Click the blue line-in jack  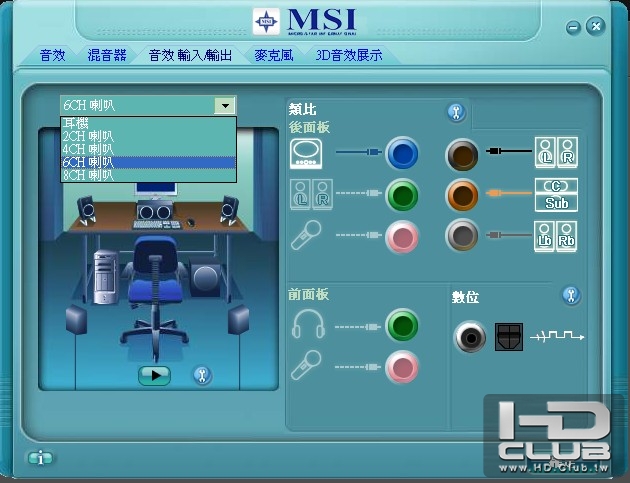coord(402,153)
